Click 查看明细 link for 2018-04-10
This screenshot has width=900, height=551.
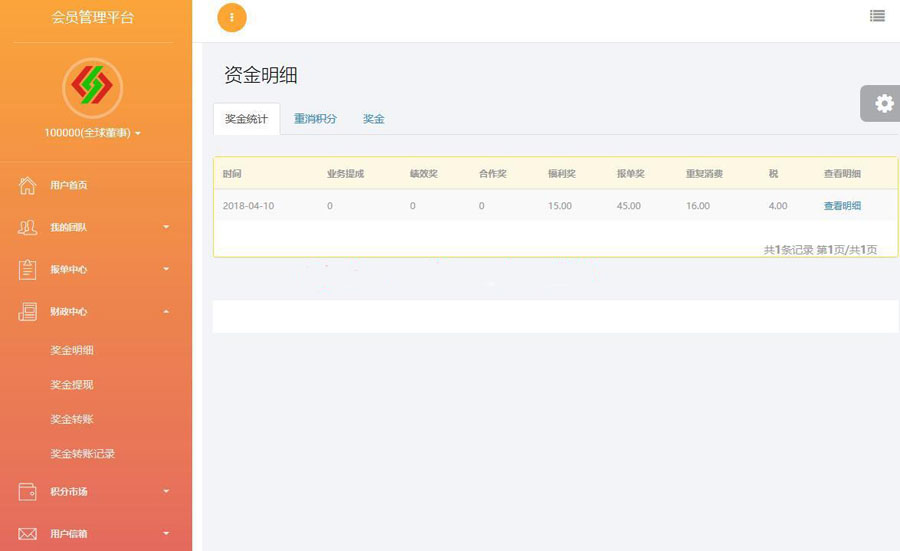(842, 206)
